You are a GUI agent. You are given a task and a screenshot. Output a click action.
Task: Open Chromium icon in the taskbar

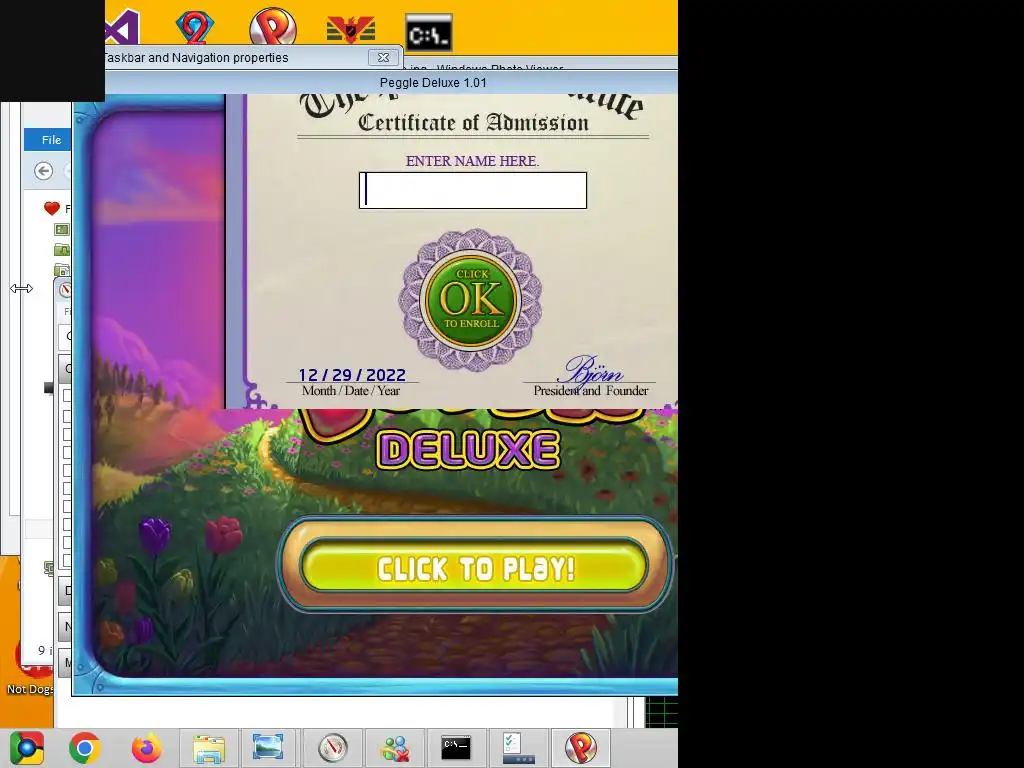pos(27,748)
